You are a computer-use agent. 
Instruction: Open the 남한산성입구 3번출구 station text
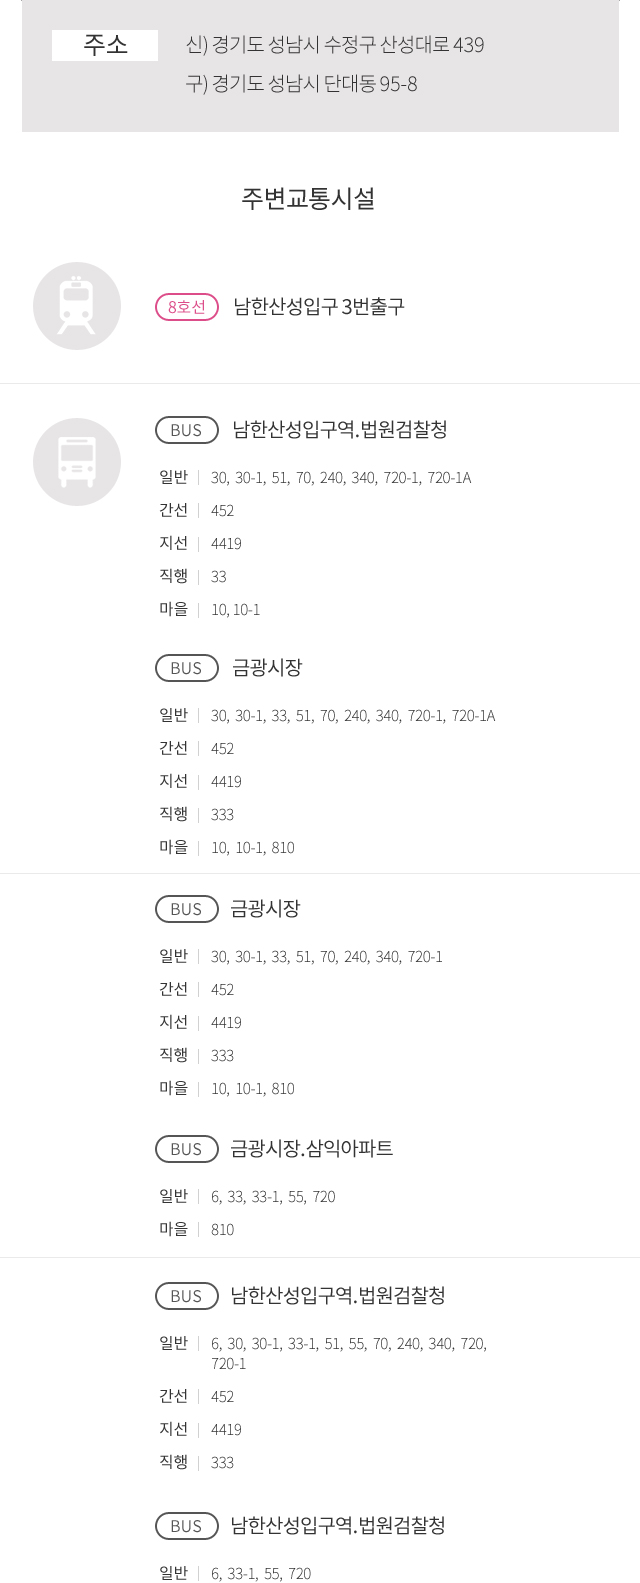pyautogui.click(x=319, y=307)
